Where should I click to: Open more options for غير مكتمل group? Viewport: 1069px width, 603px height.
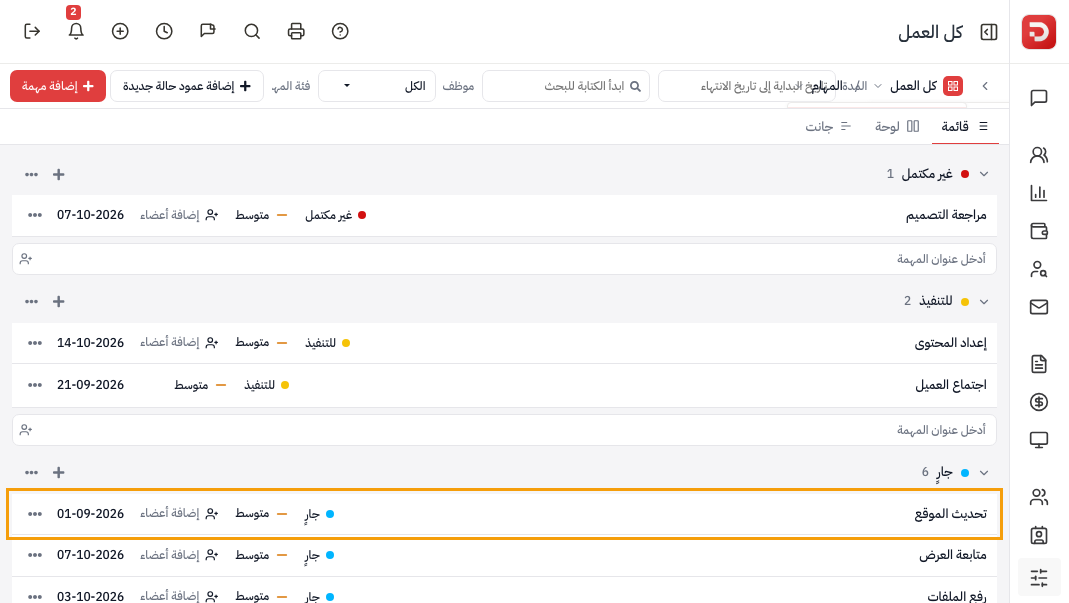click(x=31, y=175)
